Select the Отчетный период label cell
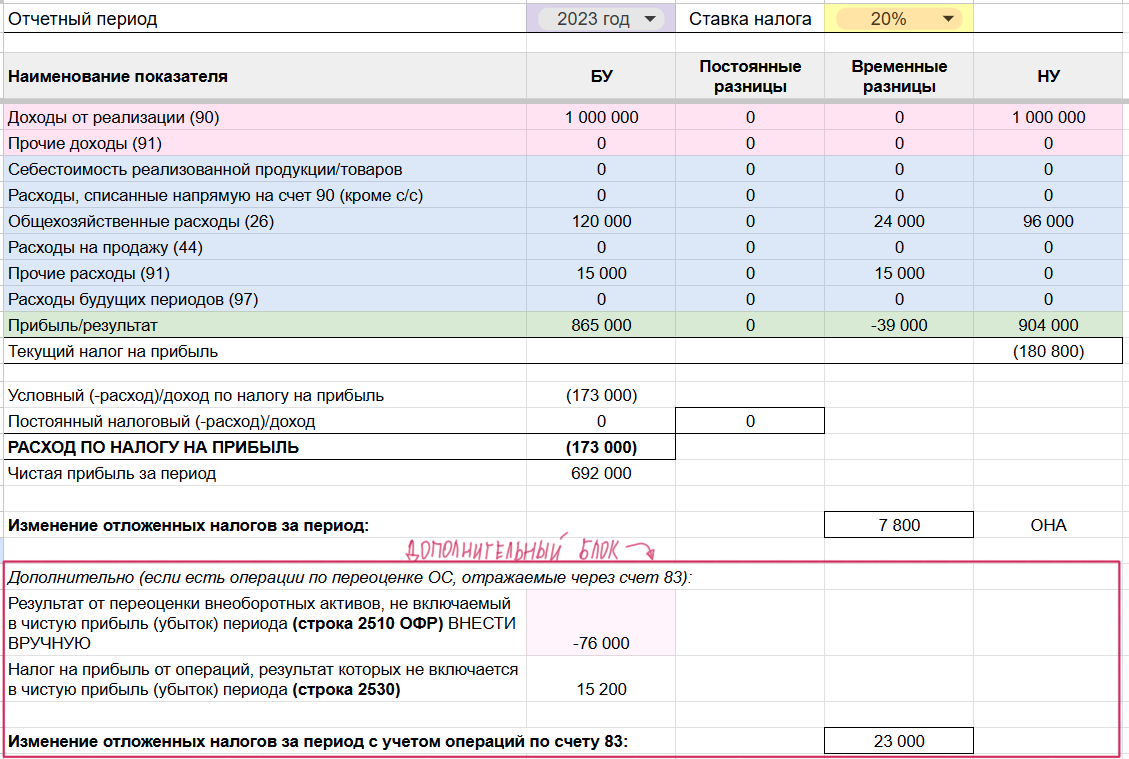Image resolution: width=1129 pixels, height=759 pixels. (x=265, y=19)
